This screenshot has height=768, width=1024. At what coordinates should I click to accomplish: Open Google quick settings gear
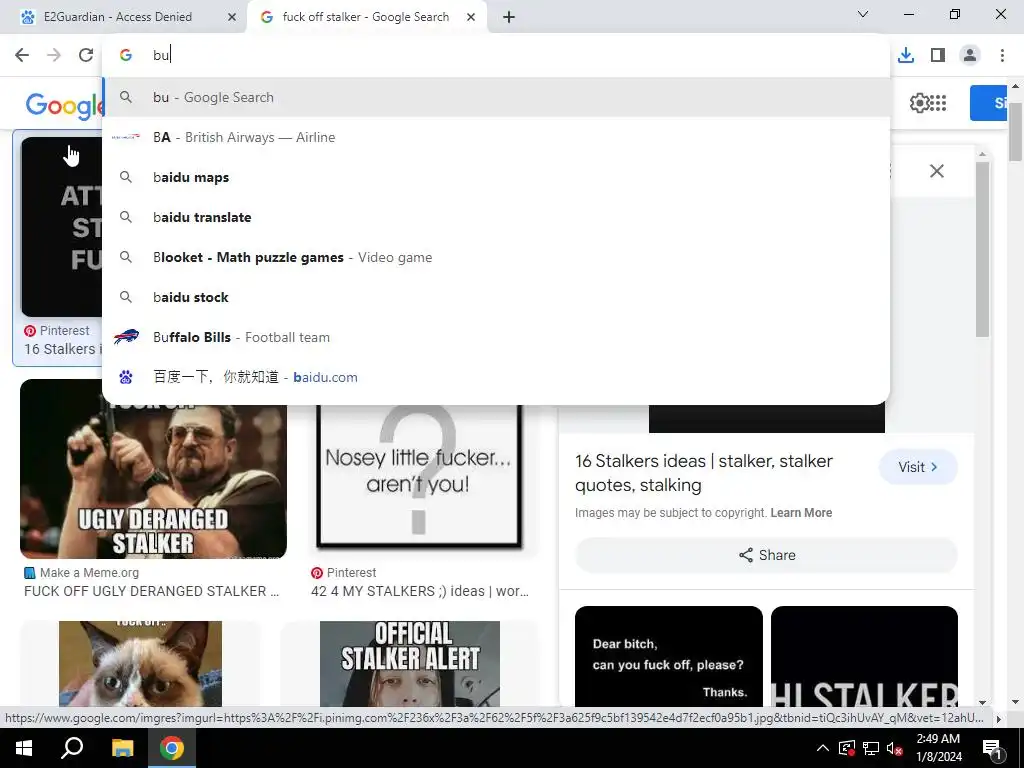click(920, 103)
